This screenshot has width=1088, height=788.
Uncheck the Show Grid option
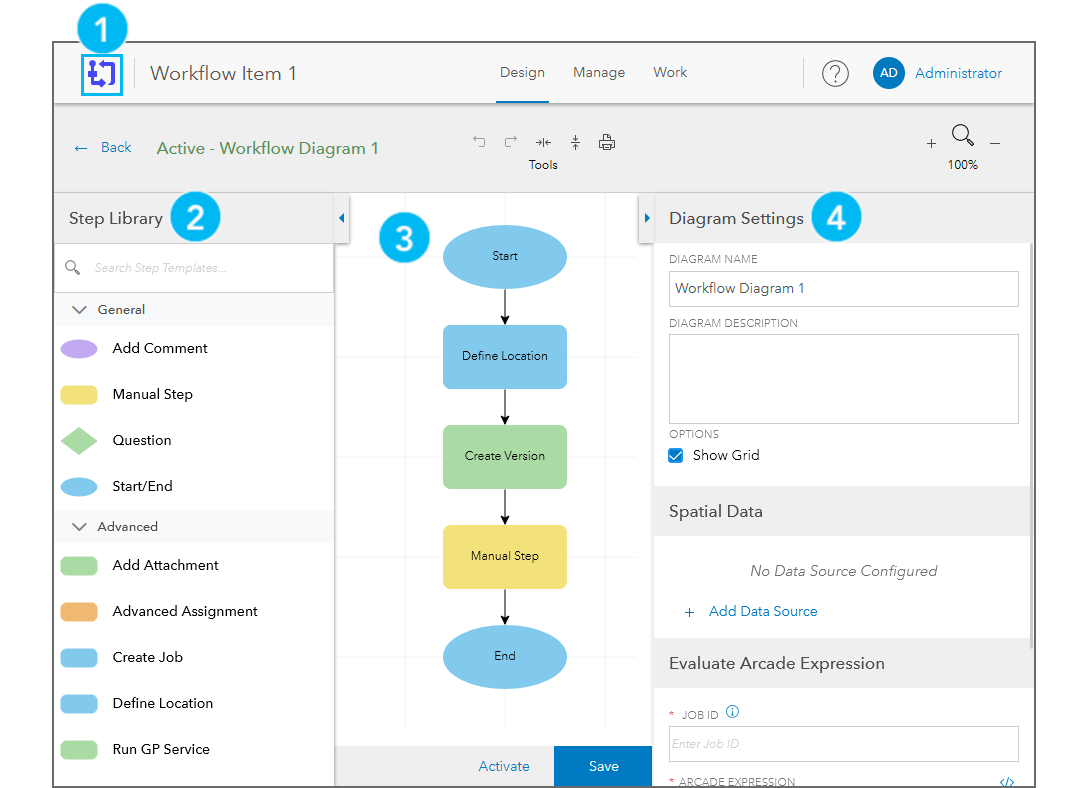tap(675, 455)
